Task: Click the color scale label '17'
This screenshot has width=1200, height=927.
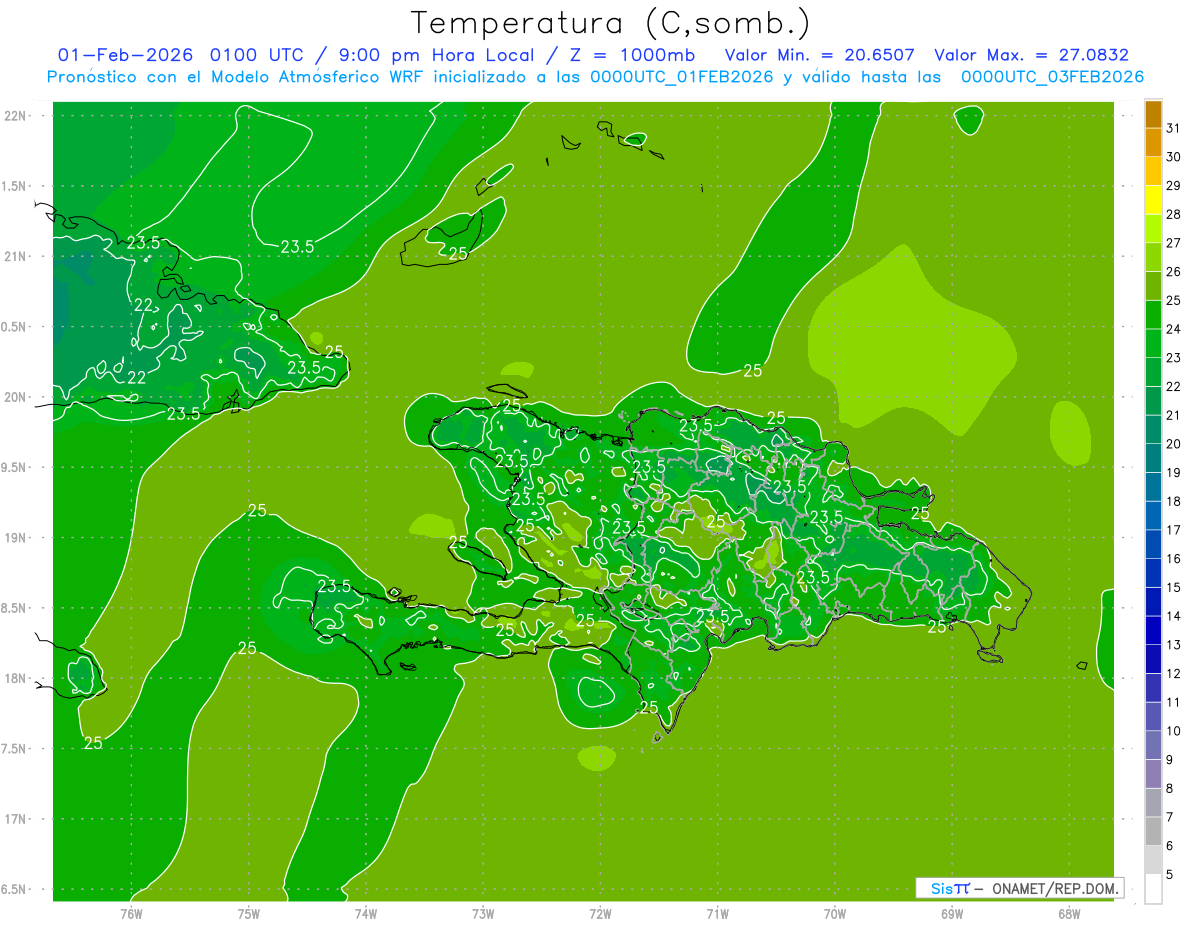Action: click(x=1174, y=530)
